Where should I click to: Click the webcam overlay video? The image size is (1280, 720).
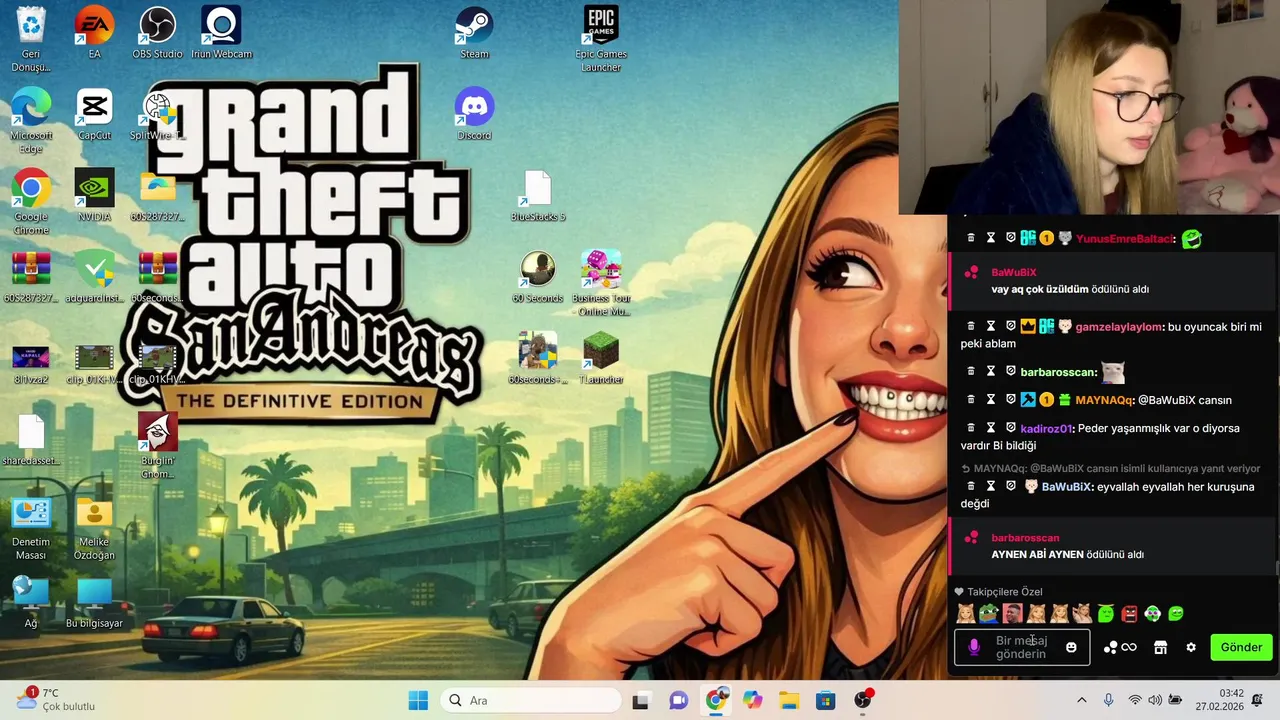(x=1089, y=107)
